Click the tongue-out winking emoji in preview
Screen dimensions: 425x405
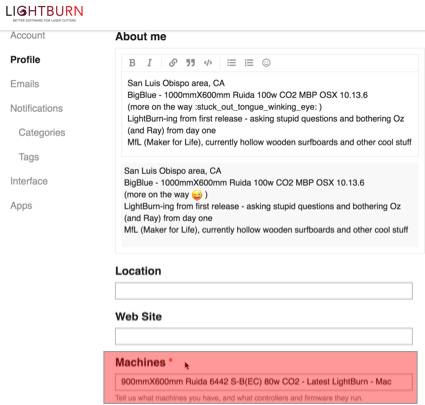(197, 195)
